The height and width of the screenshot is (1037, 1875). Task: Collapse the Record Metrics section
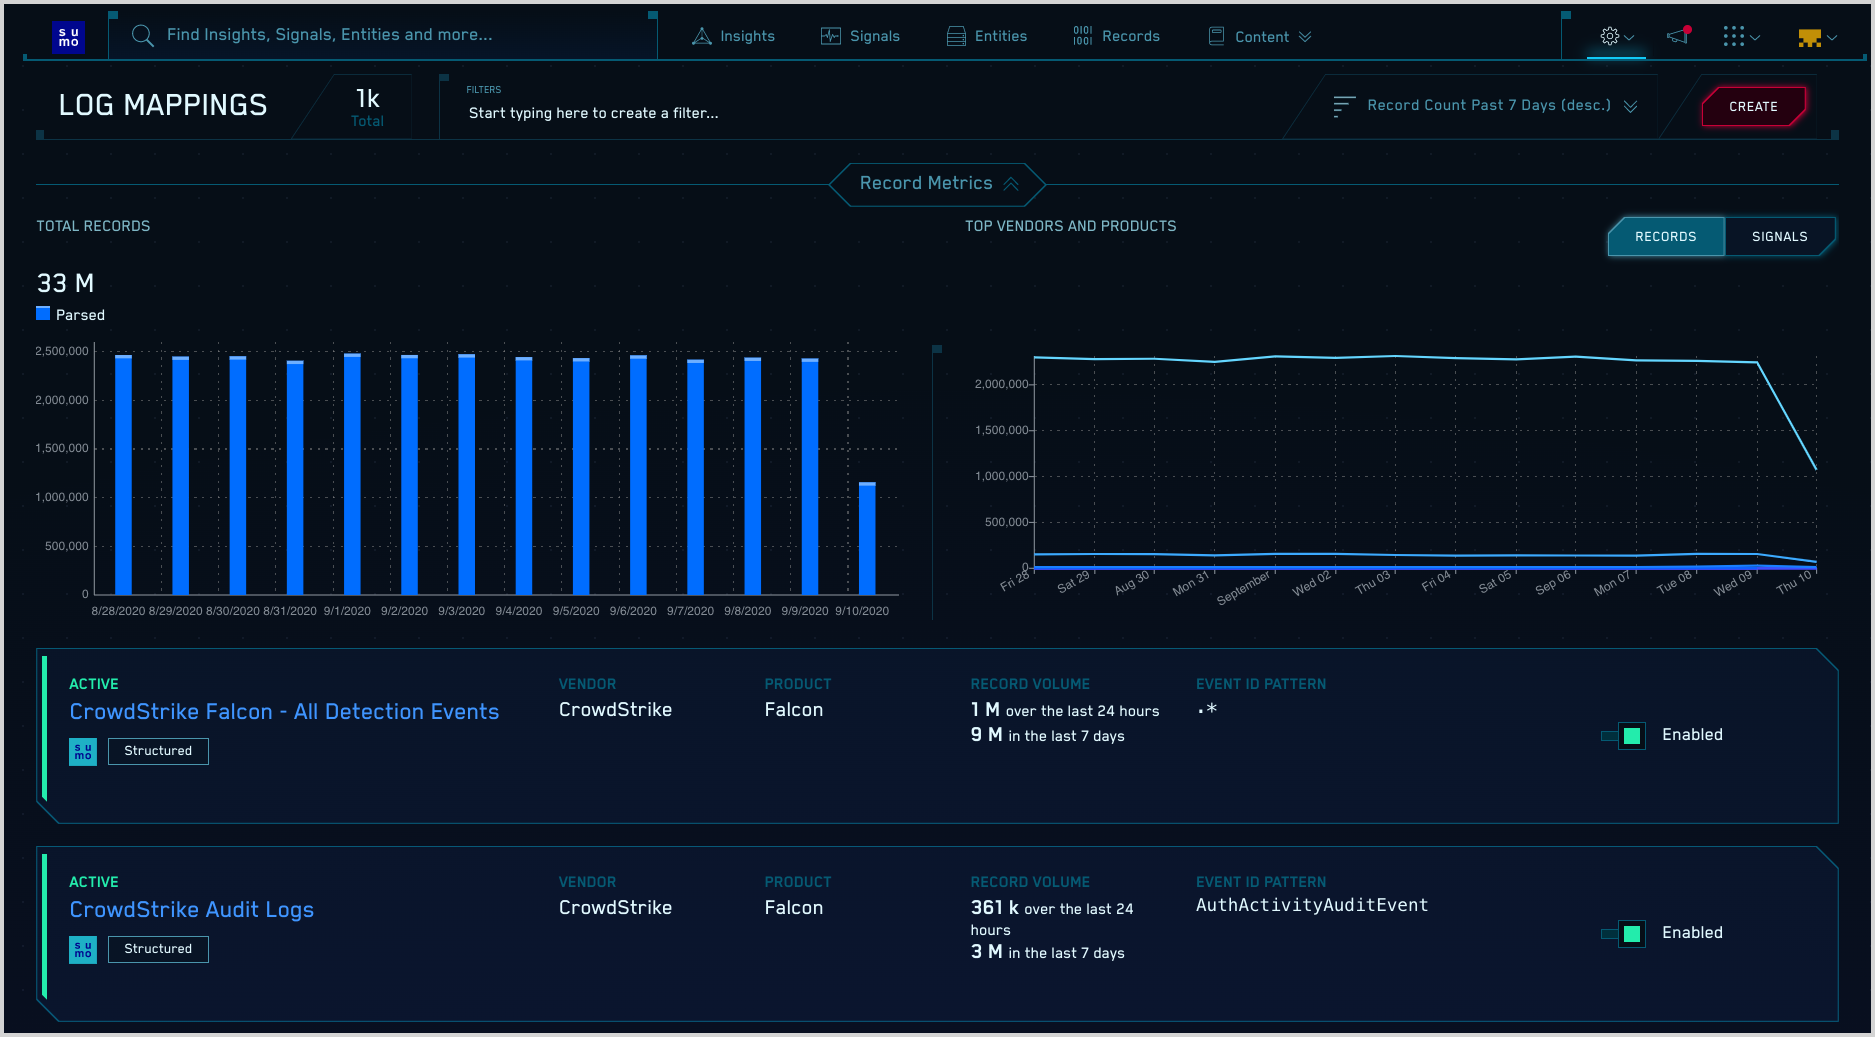(937, 184)
